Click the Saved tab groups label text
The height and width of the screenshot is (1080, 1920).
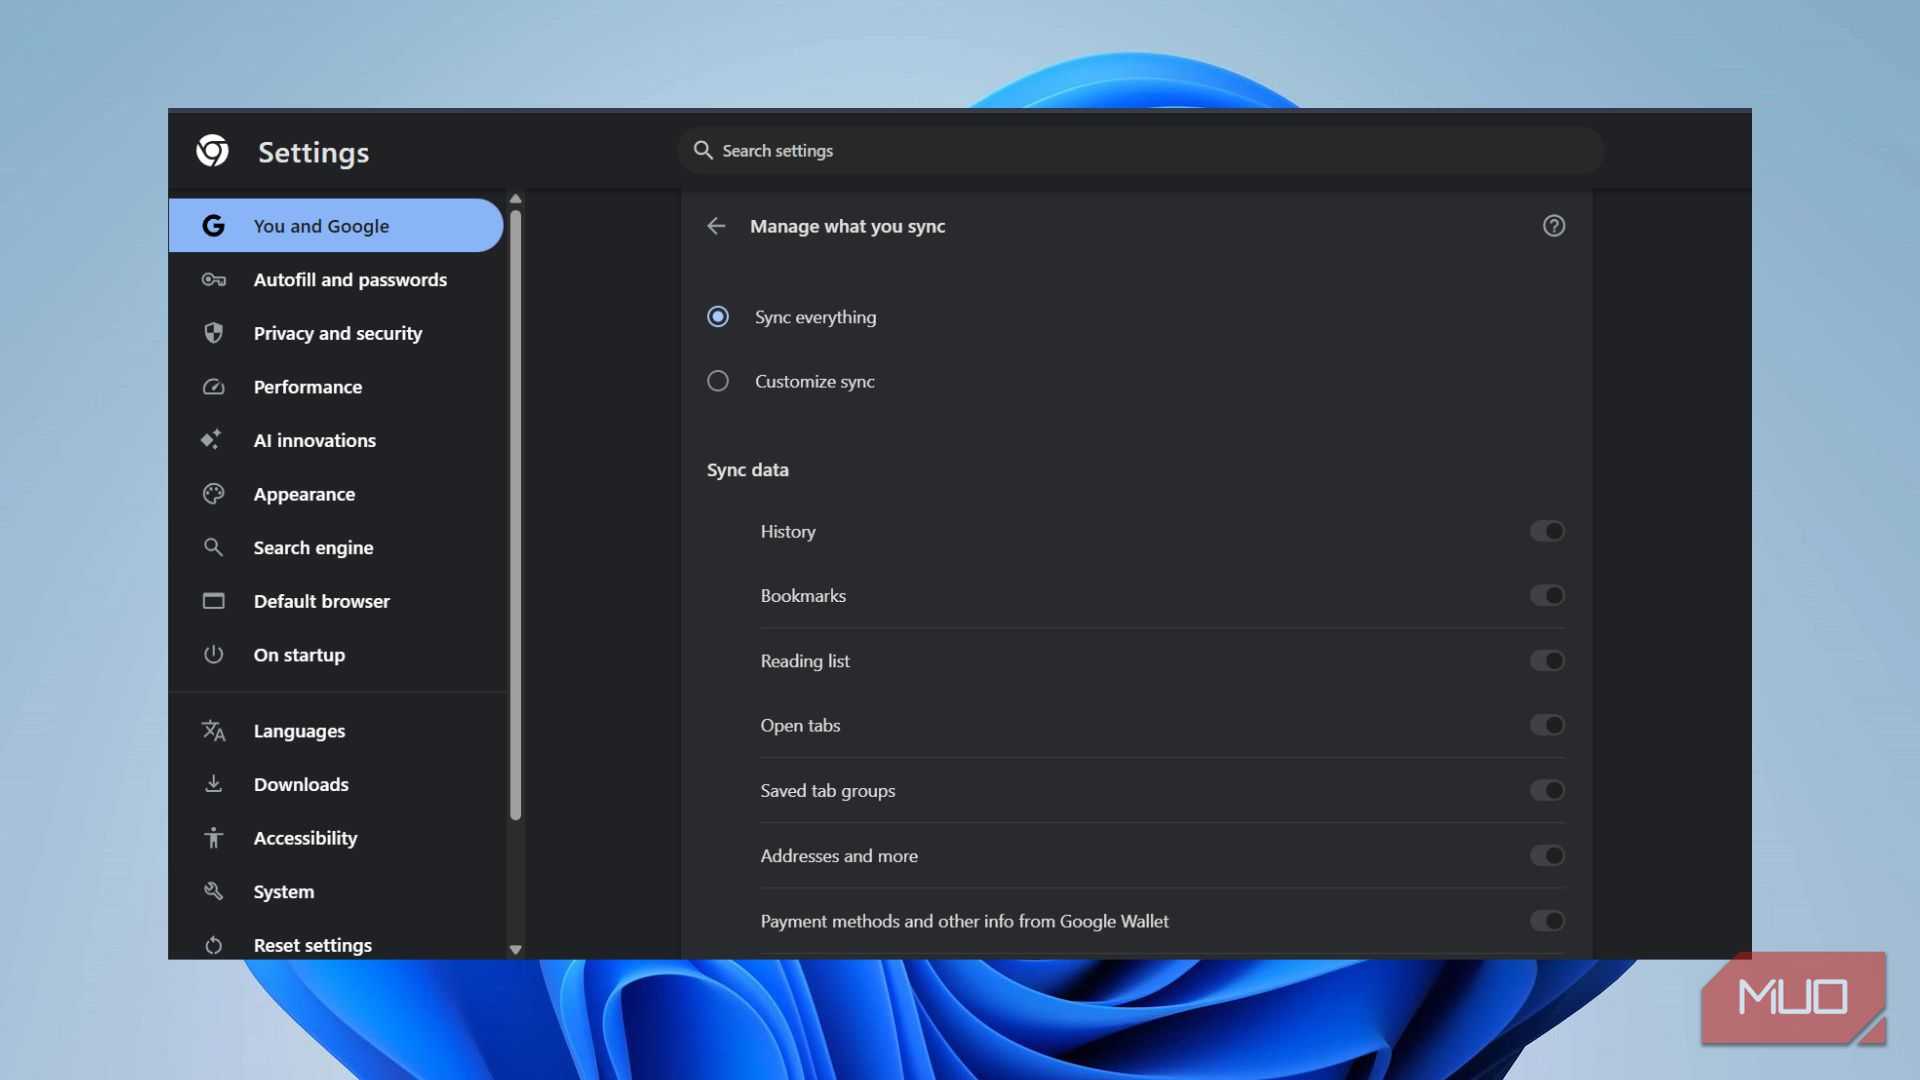point(828,791)
